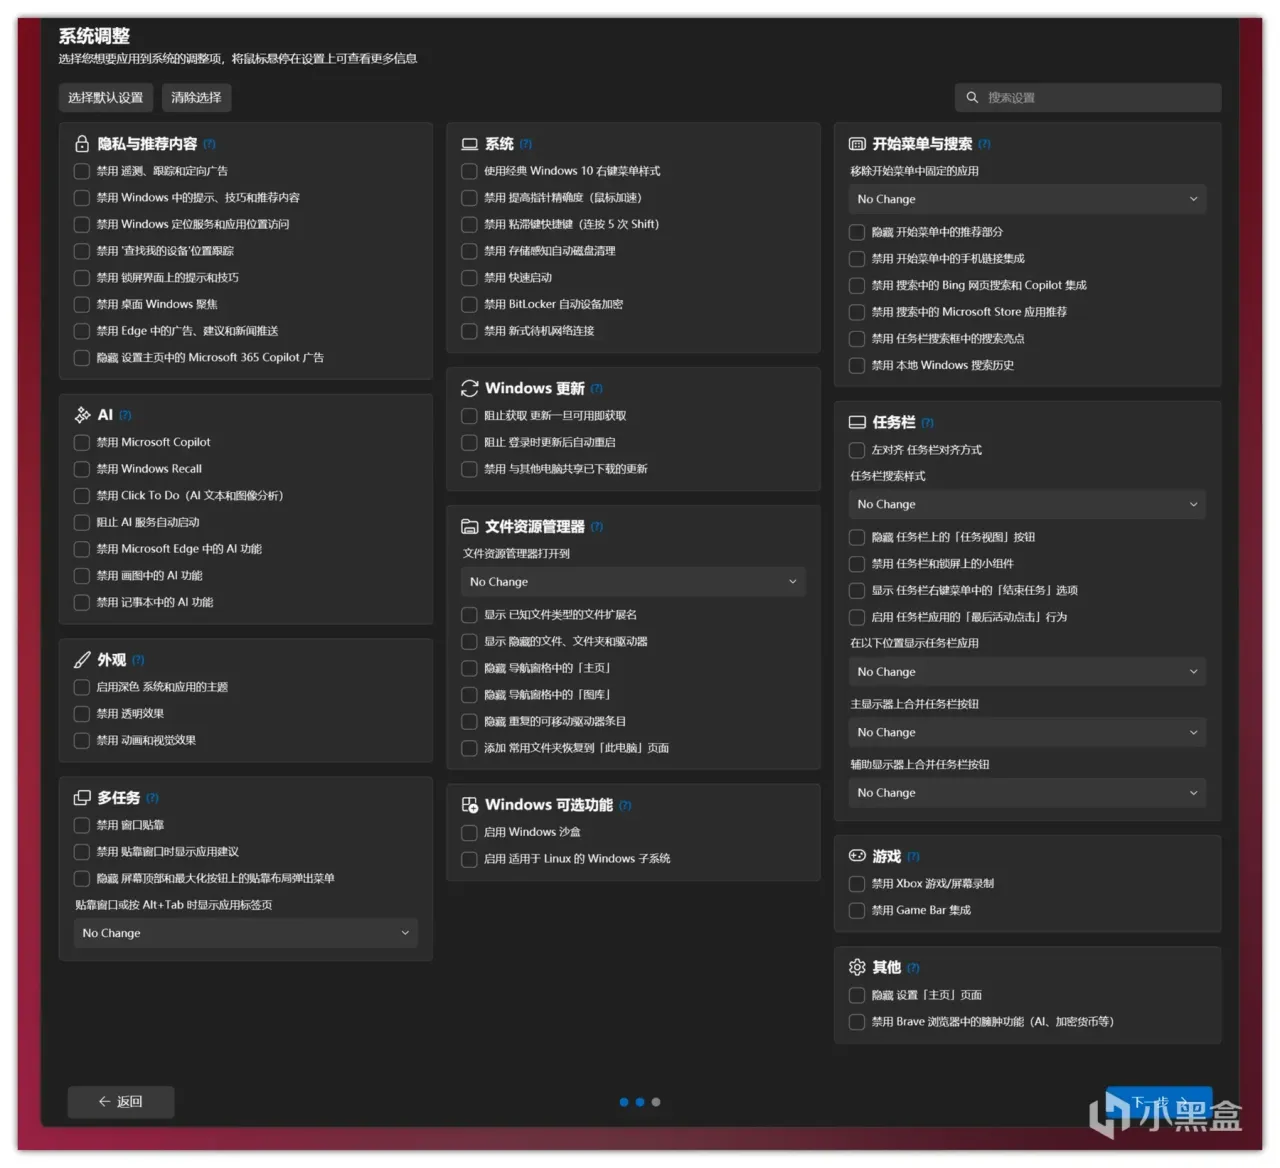Viewport: 1280px width, 1168px height.
Task: Click the 任务栏搜索样式 label
Action: [x=888, y=476]
